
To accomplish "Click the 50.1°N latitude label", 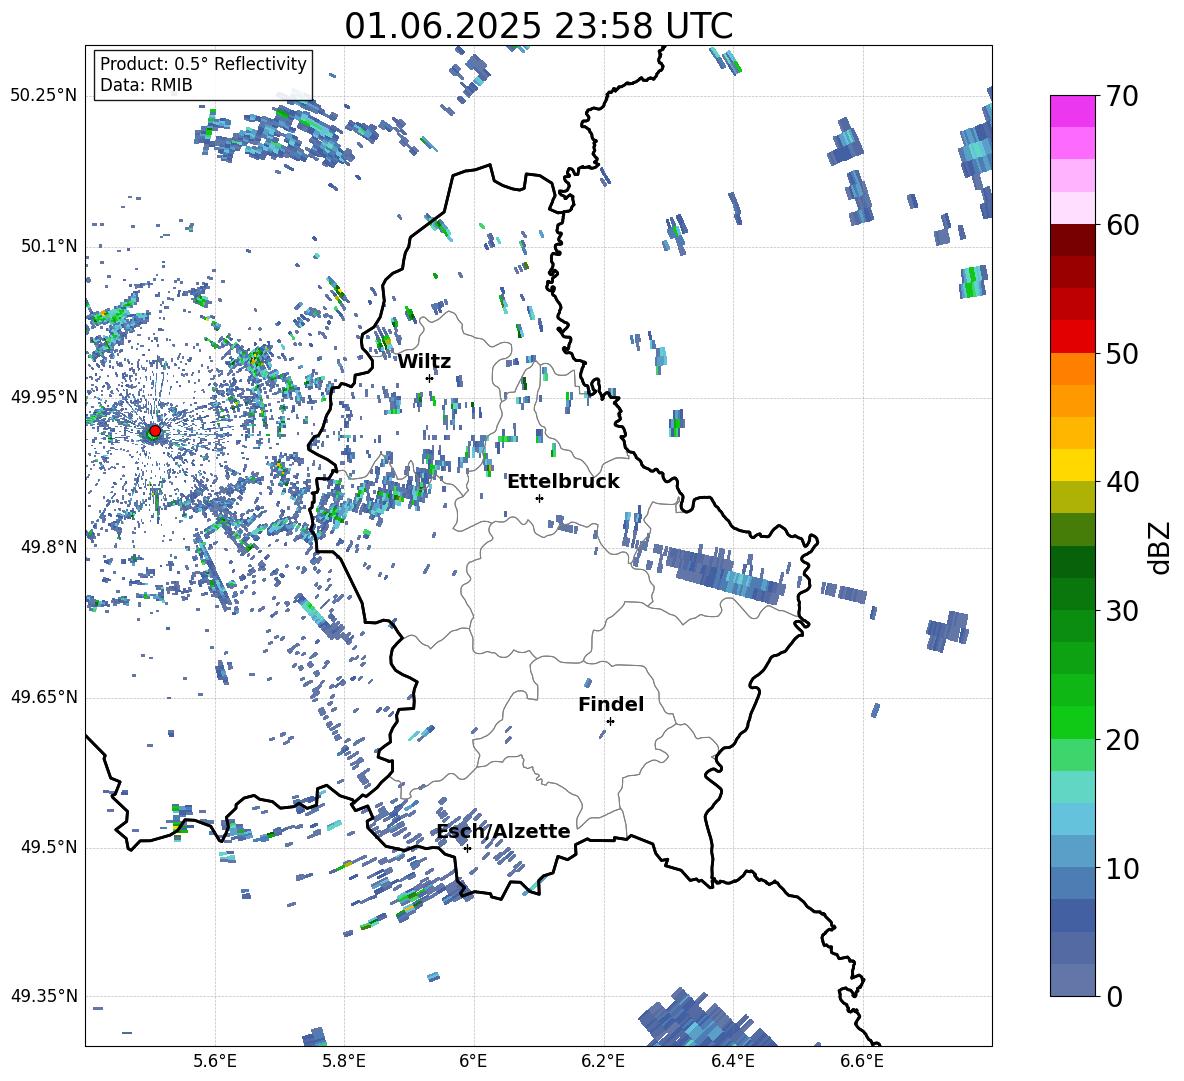I will [x=48, y=246].
